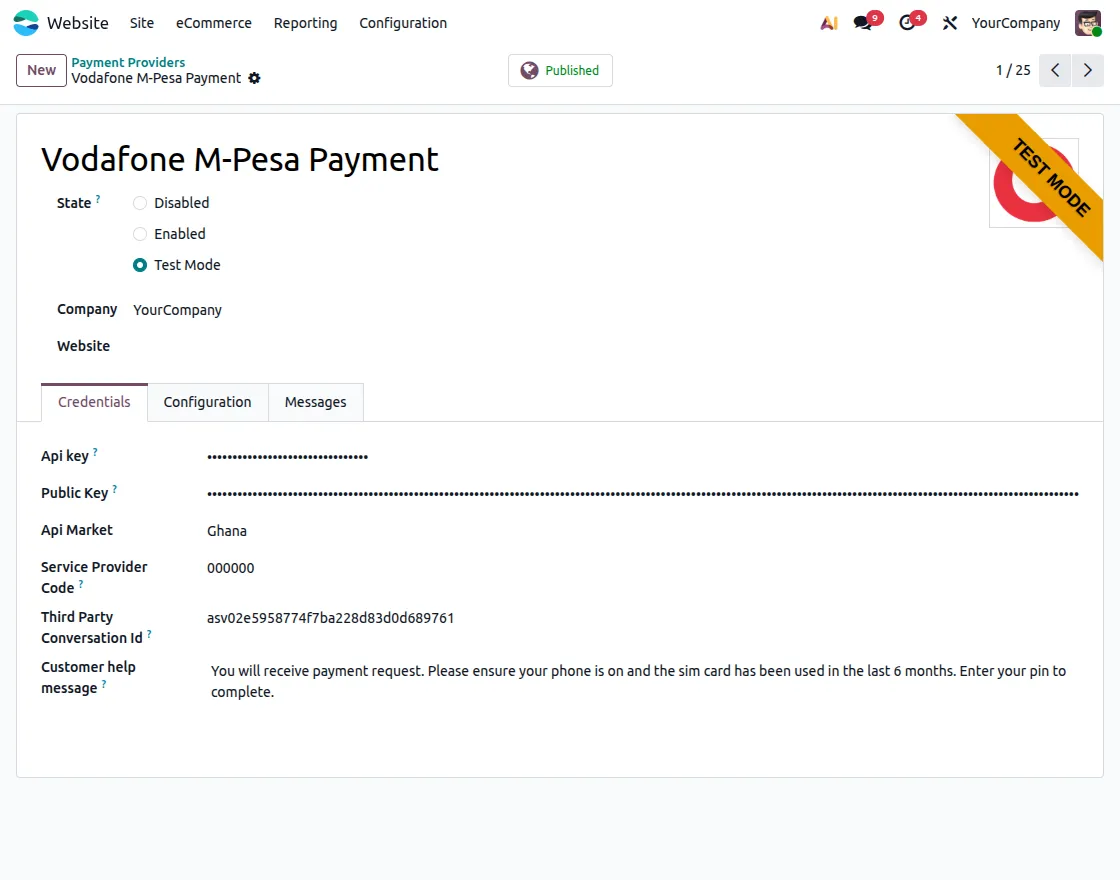Open the user avatar menu

[1088, 23]
